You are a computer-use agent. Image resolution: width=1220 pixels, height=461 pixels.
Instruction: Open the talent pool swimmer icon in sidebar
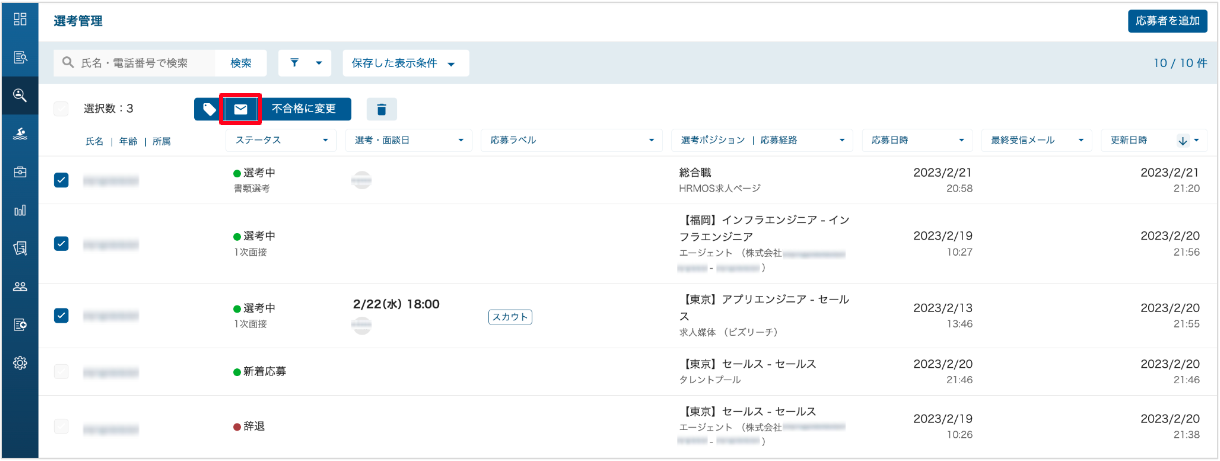pyautogui.click(x=19, y=134)
